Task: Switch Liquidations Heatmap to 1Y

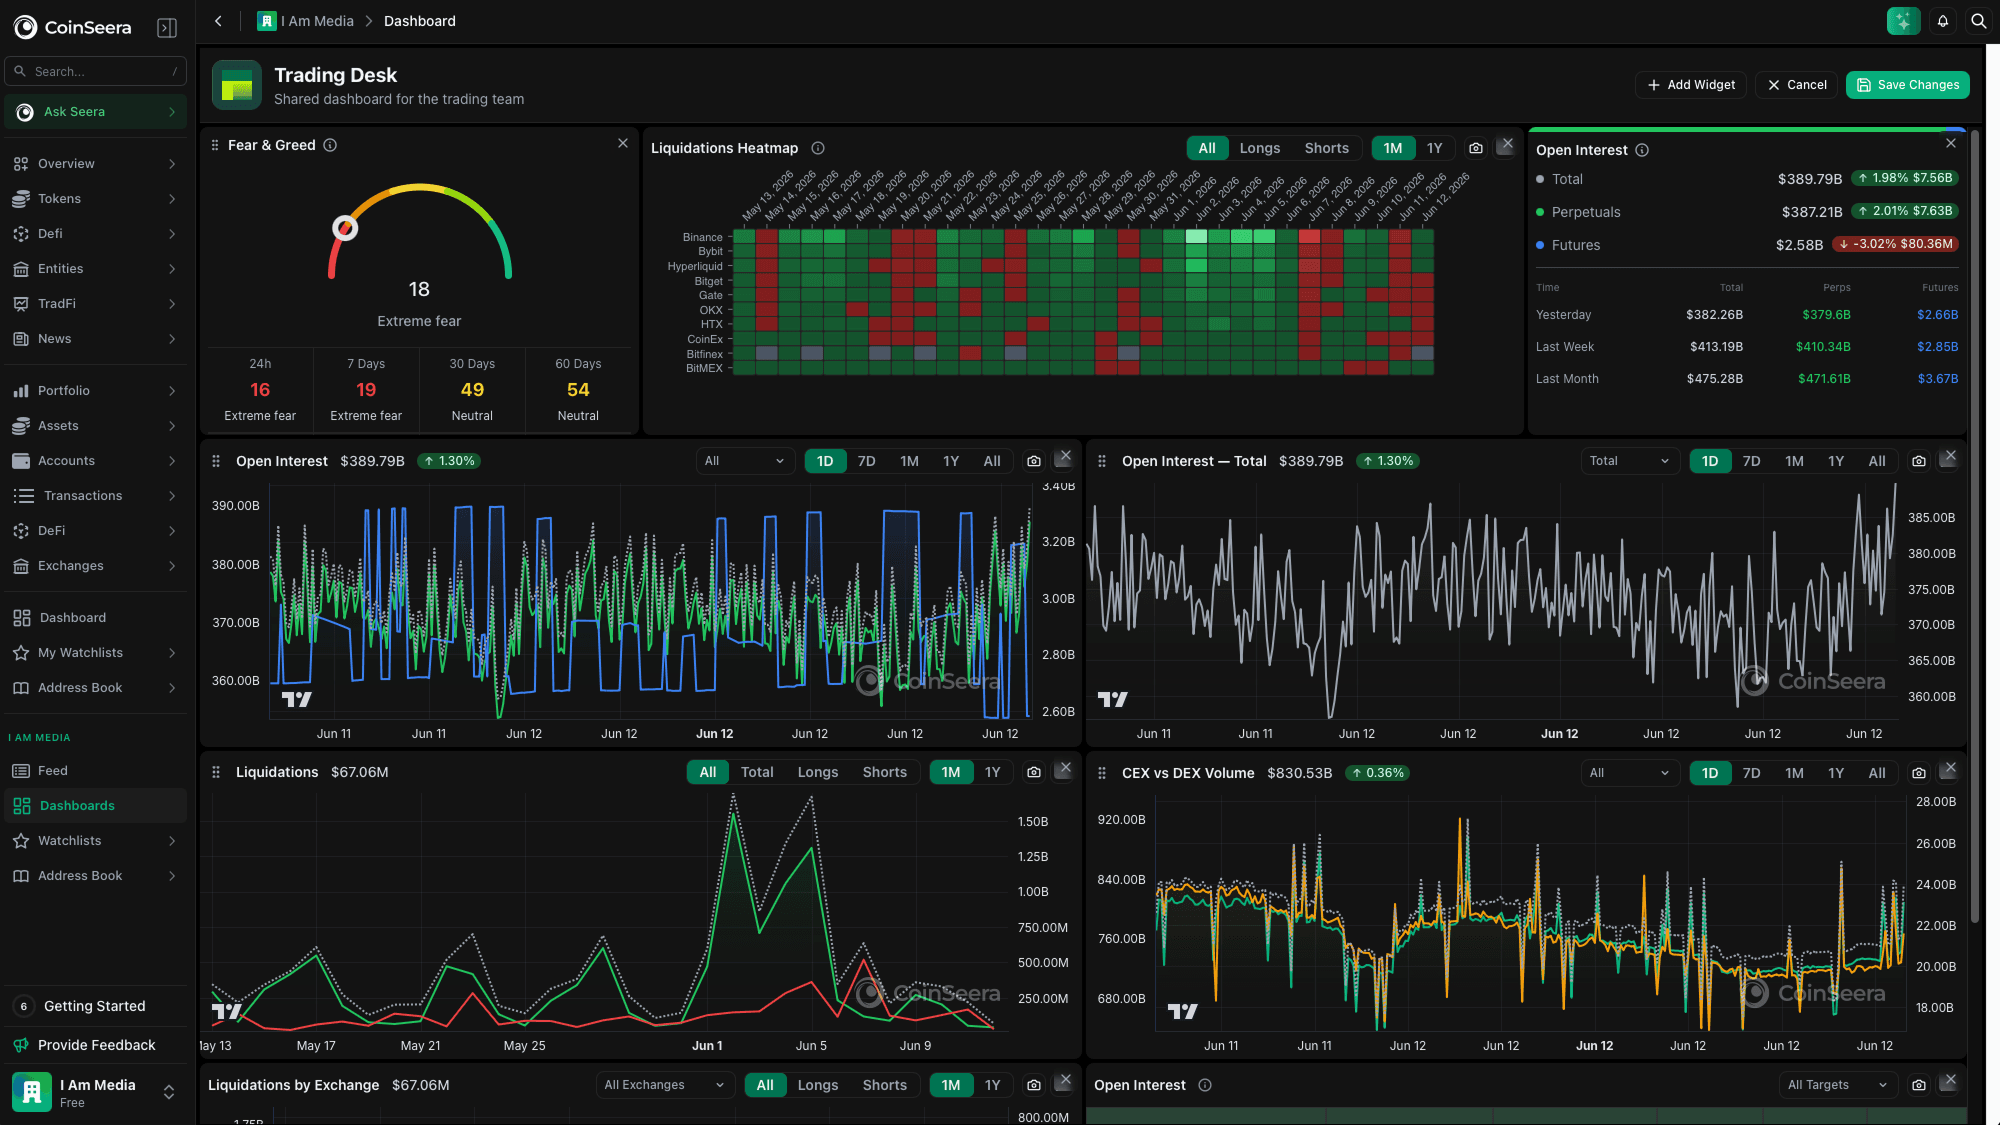Action: [x=1434, y=148]
